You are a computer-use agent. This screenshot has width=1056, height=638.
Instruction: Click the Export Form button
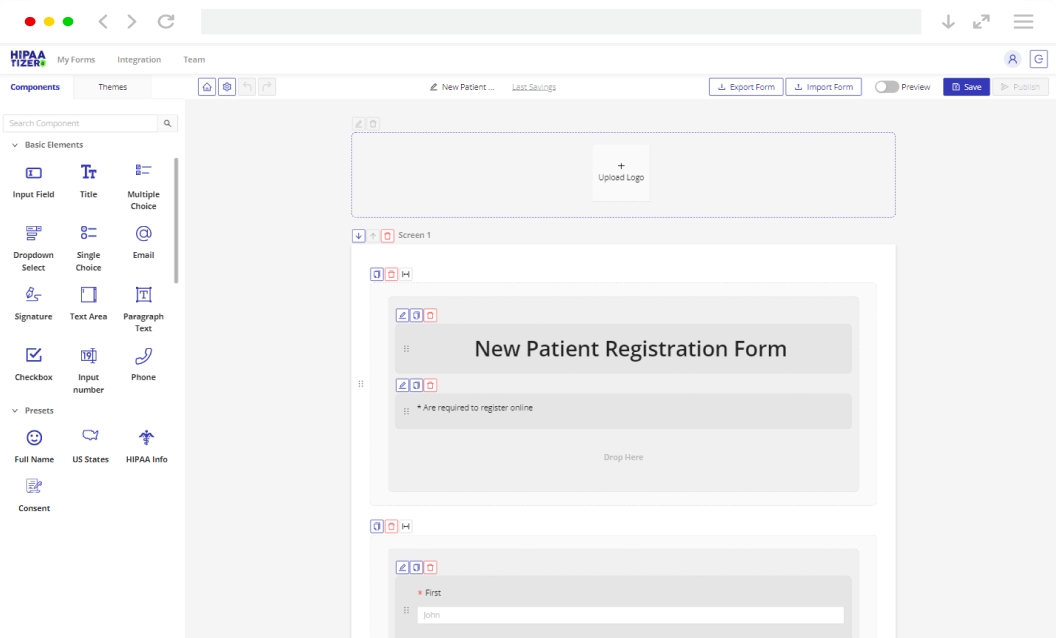(x=746, y=87)
